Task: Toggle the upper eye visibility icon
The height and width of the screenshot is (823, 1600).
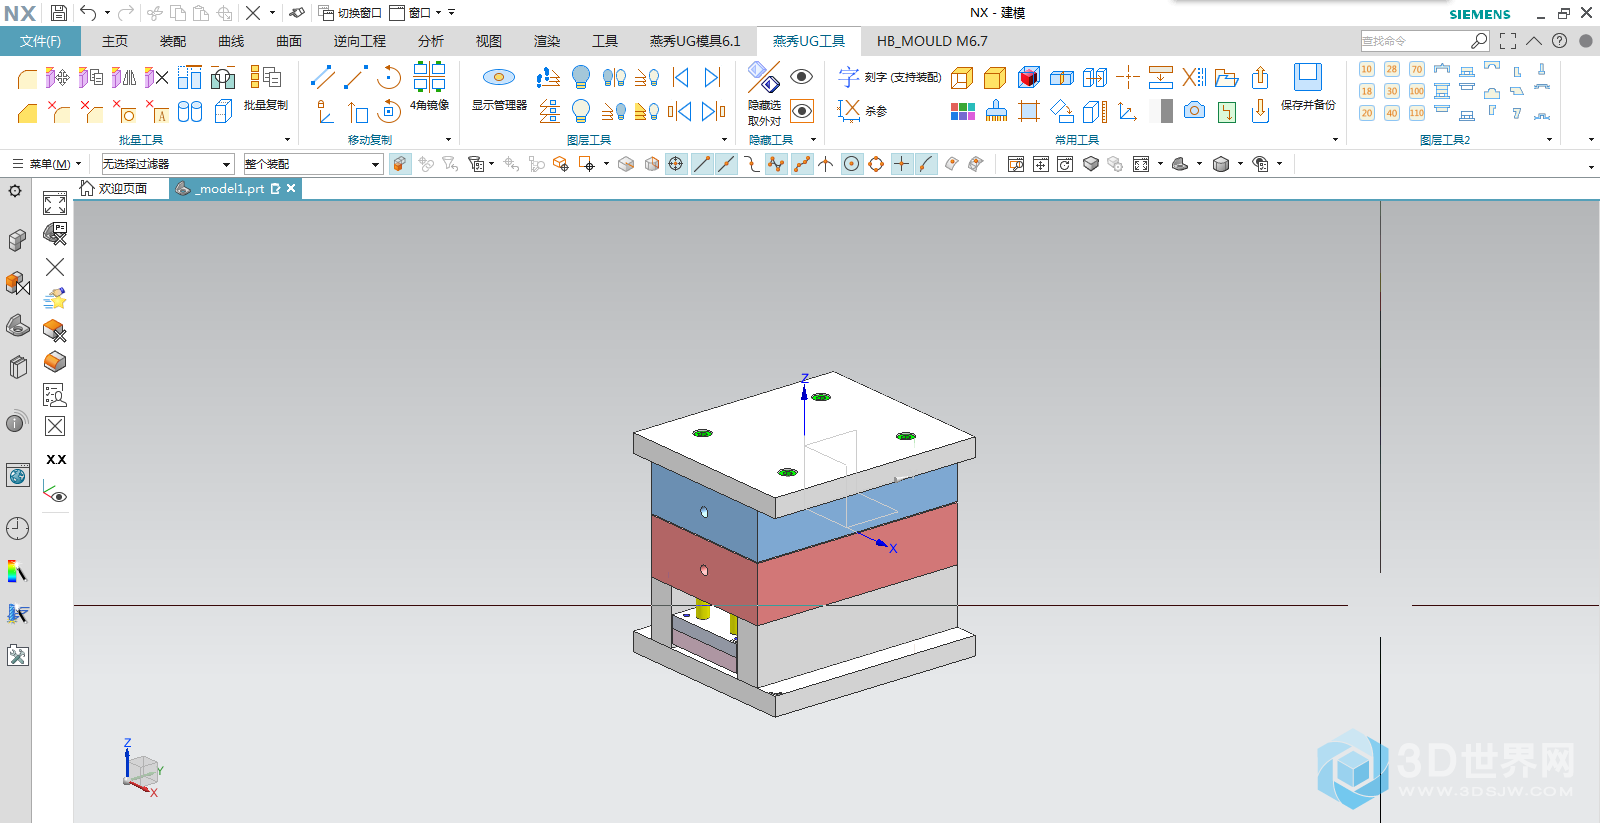Action: (801, 77)
